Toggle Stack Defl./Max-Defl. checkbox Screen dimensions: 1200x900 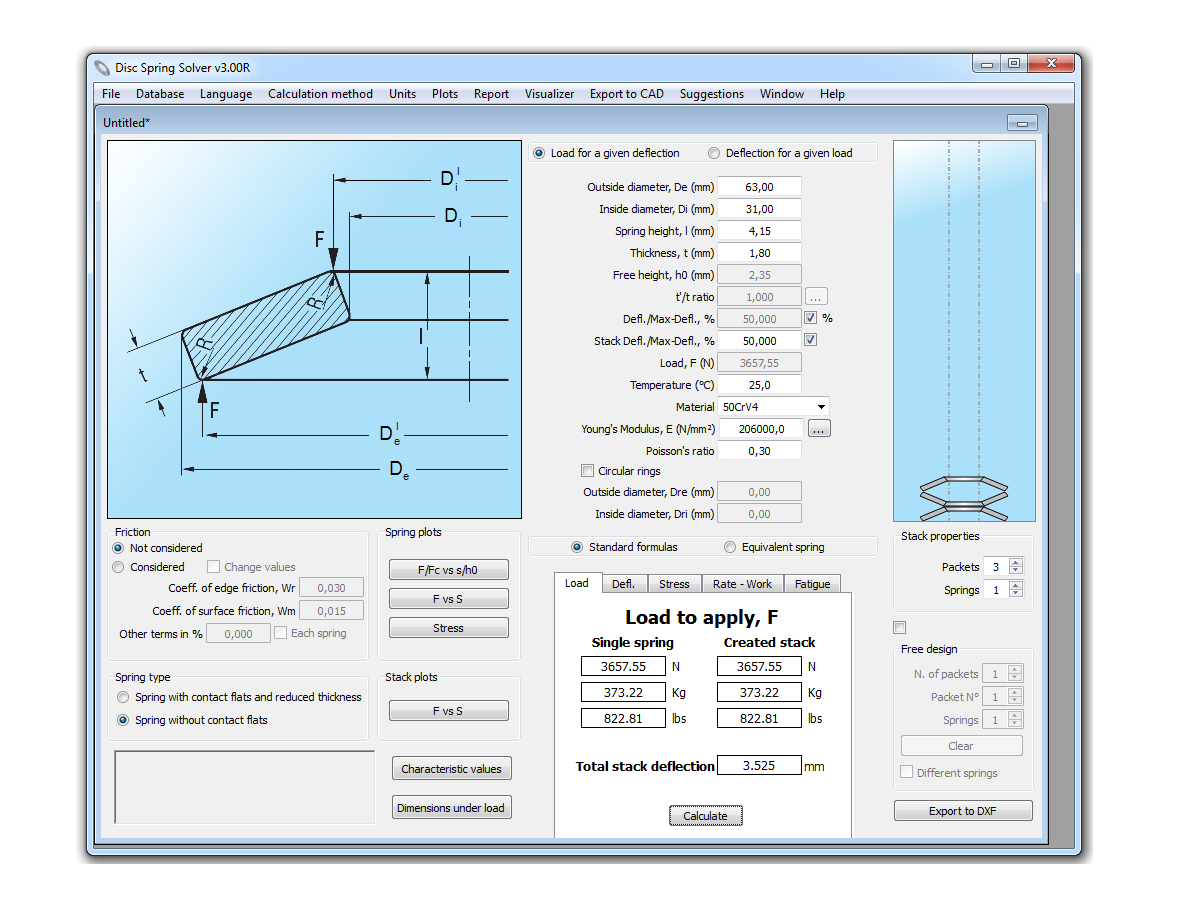[811, 341]
